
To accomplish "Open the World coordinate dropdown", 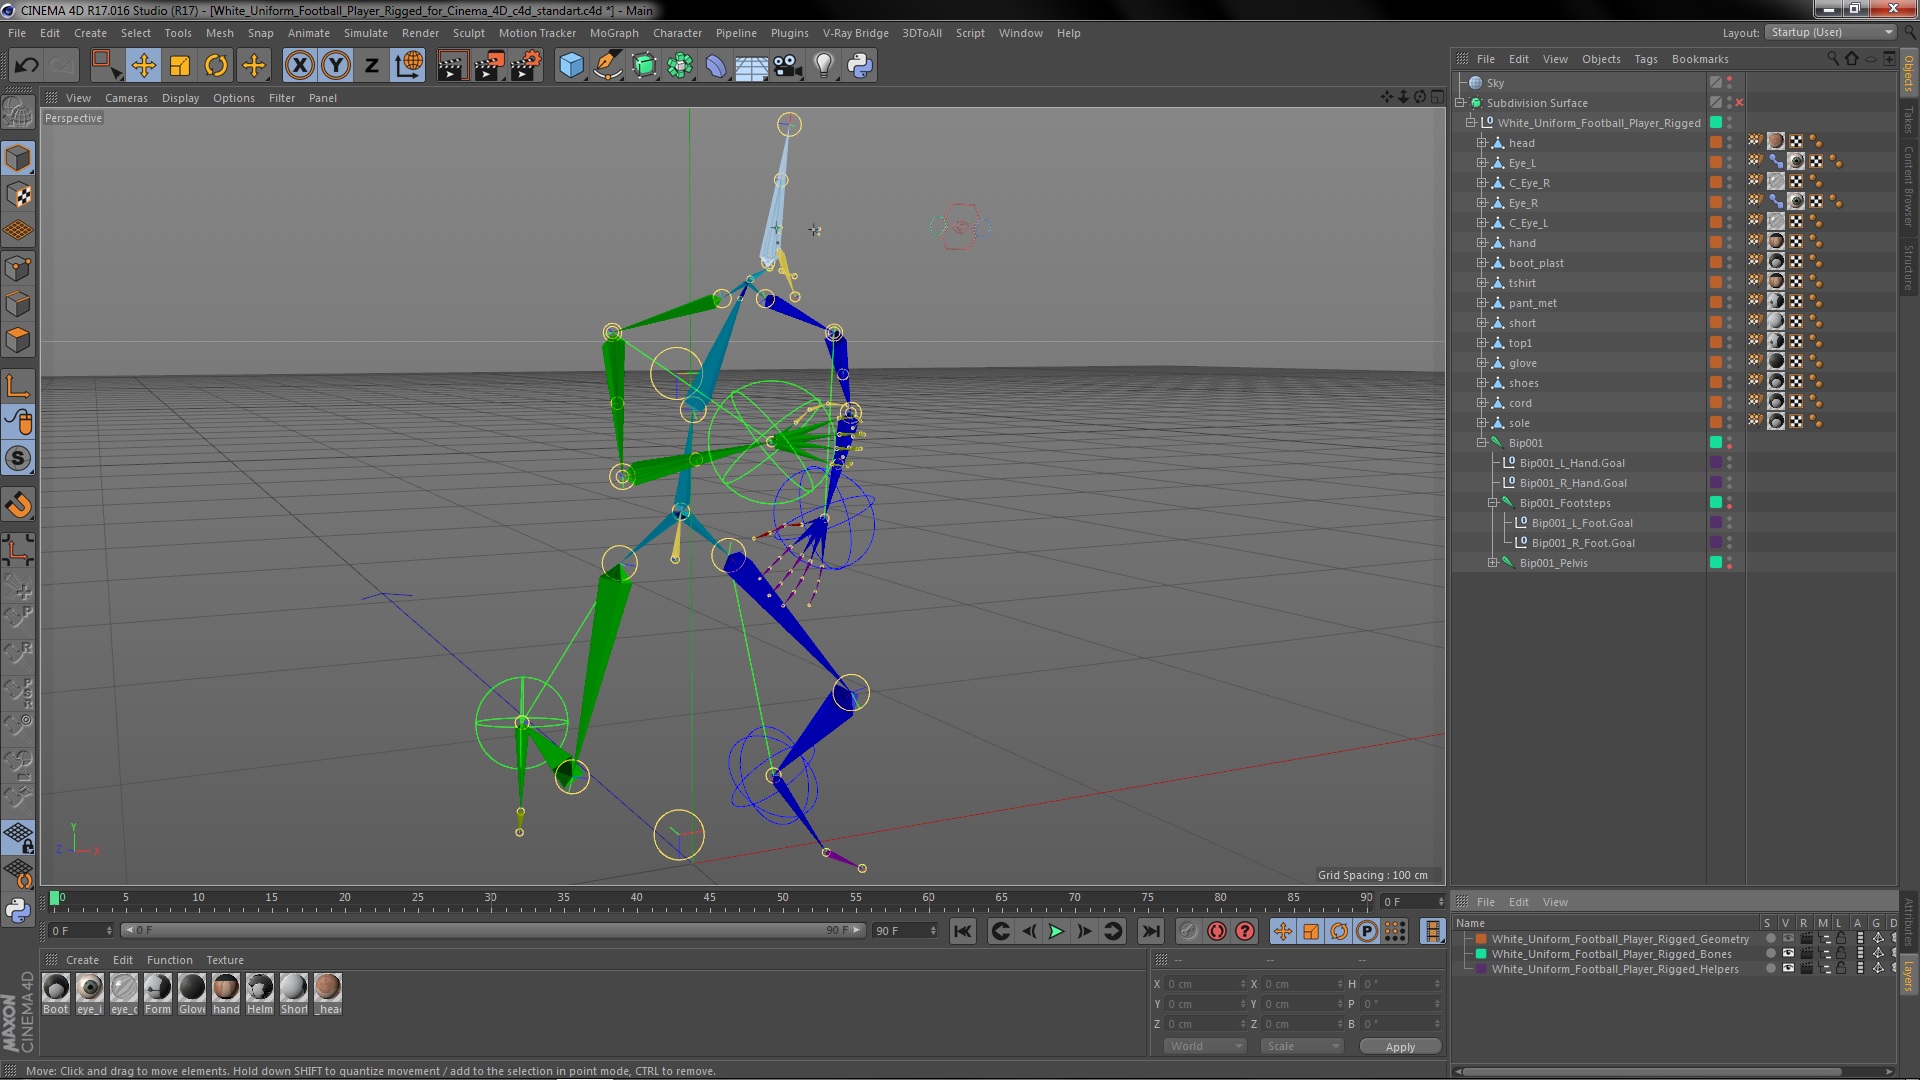I will [x=1204, y=1046].
